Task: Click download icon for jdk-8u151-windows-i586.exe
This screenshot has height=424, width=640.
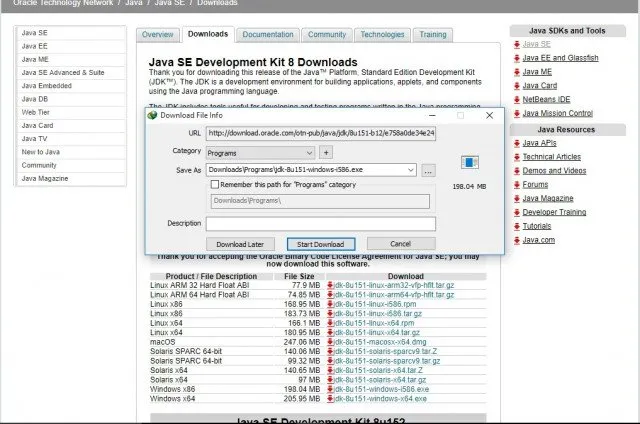Action: [x=330, y=389]
